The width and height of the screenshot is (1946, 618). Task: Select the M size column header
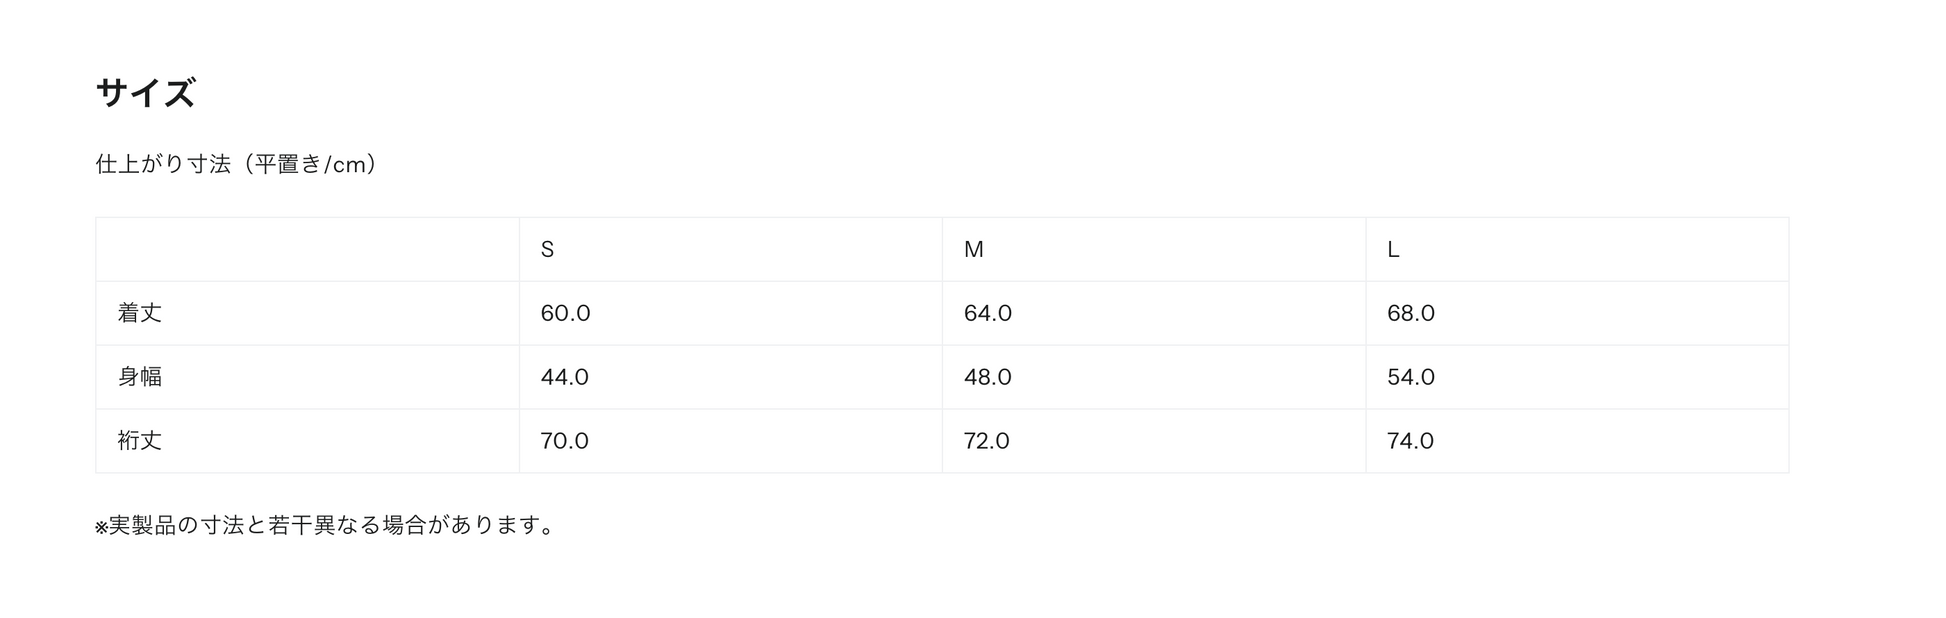coord(973,250)
